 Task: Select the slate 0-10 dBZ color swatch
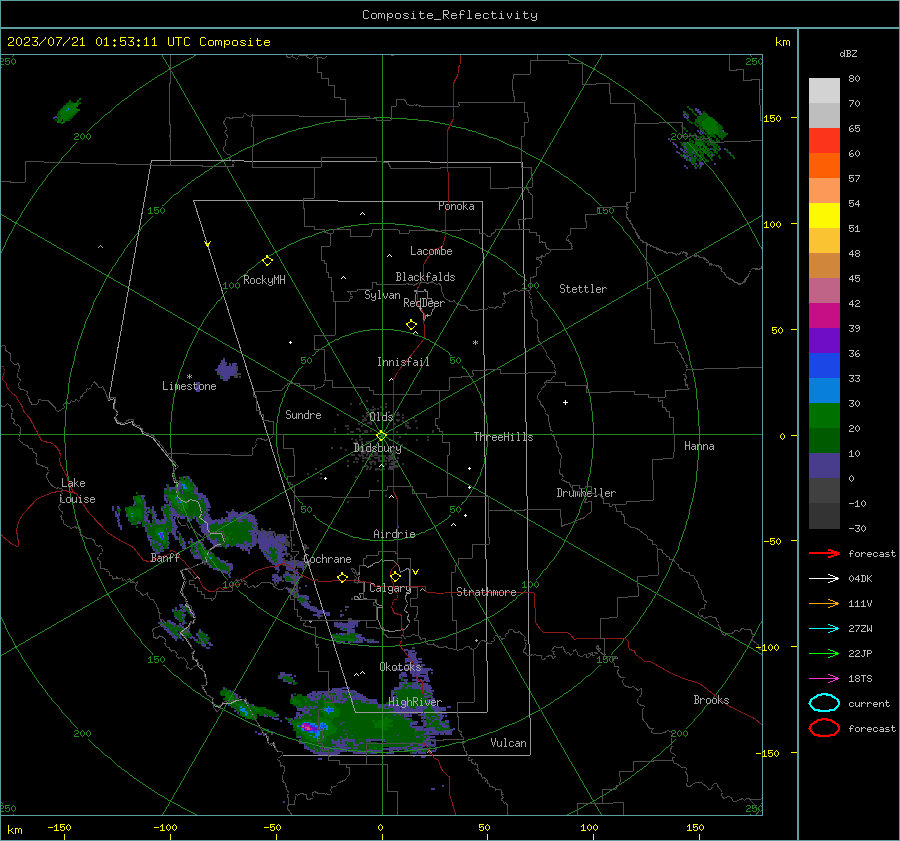[x=824, y=466]
